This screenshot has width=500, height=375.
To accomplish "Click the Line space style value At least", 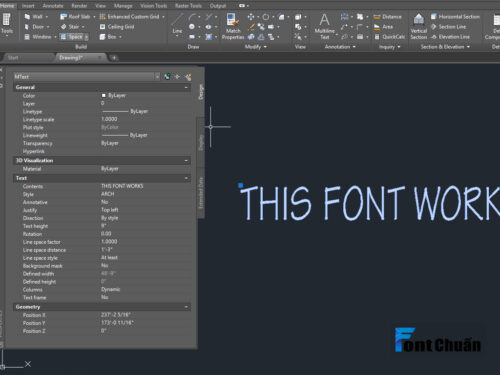I will point(109,258).
